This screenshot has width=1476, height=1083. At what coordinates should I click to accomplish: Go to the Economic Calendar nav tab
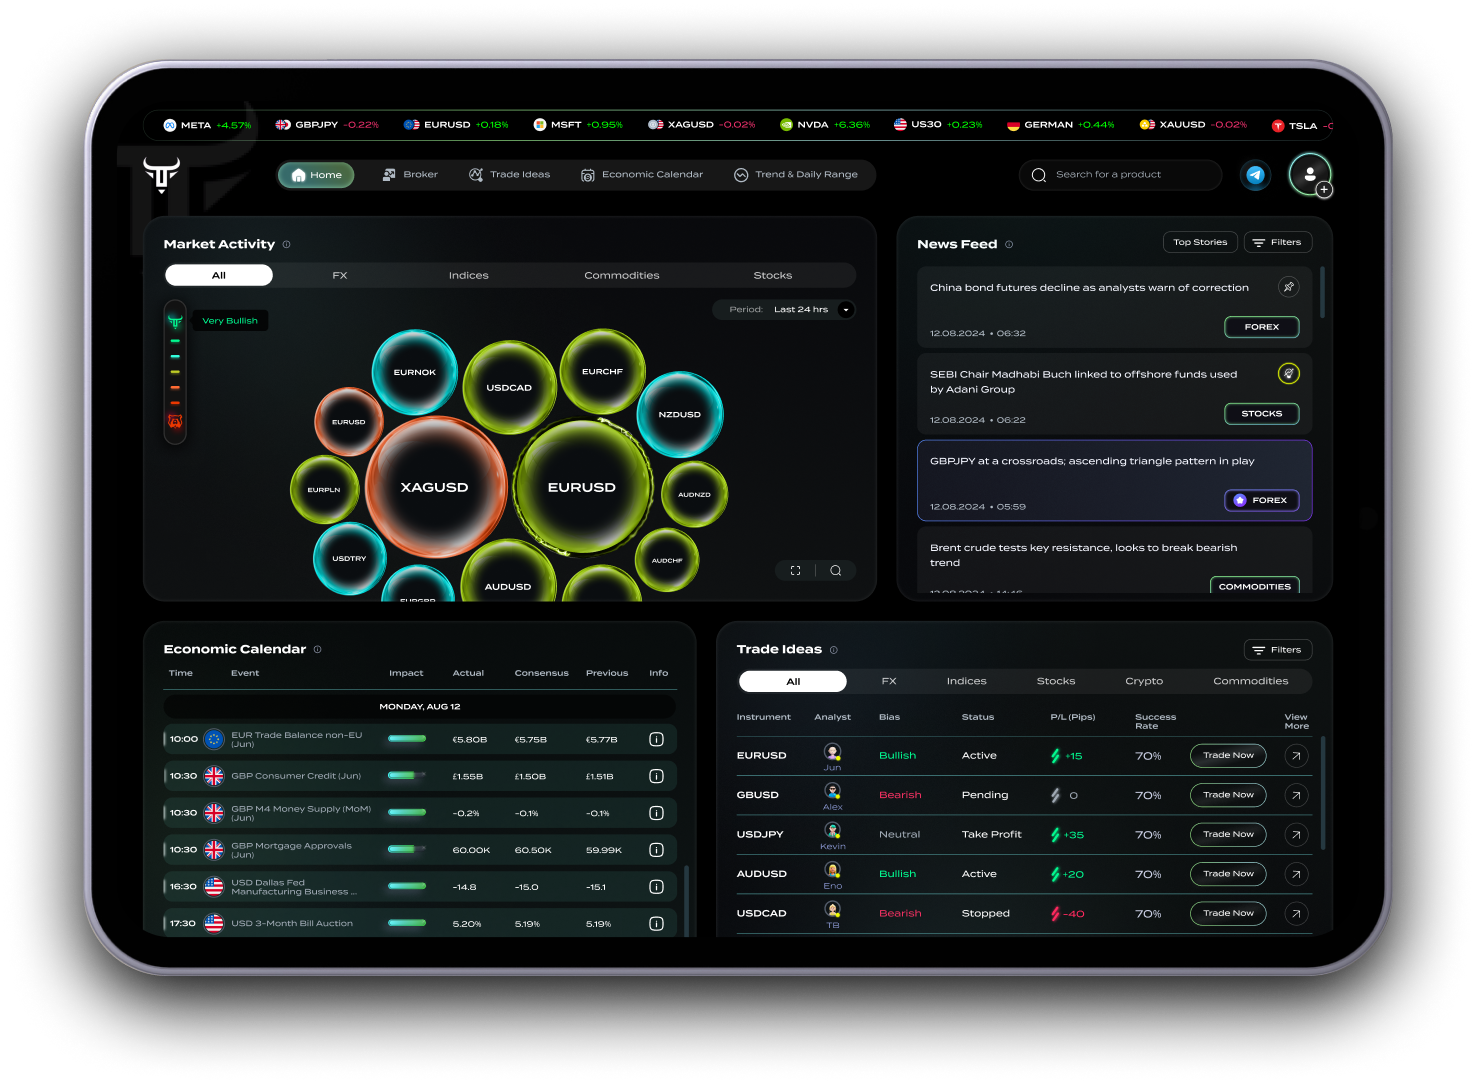(642, 175)
